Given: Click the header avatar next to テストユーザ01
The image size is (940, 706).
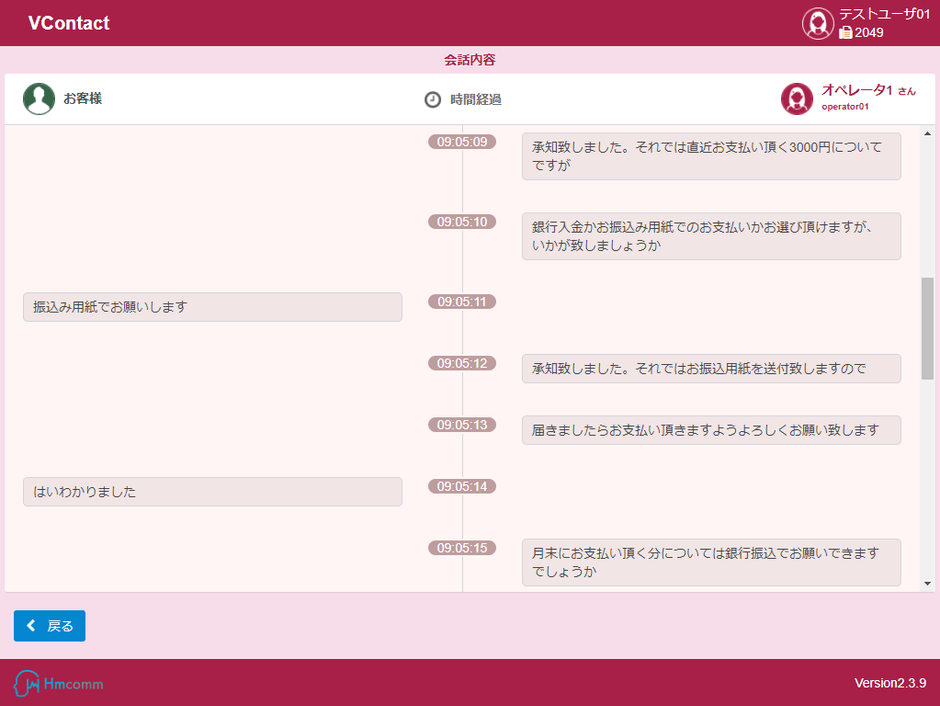Looking at the screenshot, I should pos(818,23).
